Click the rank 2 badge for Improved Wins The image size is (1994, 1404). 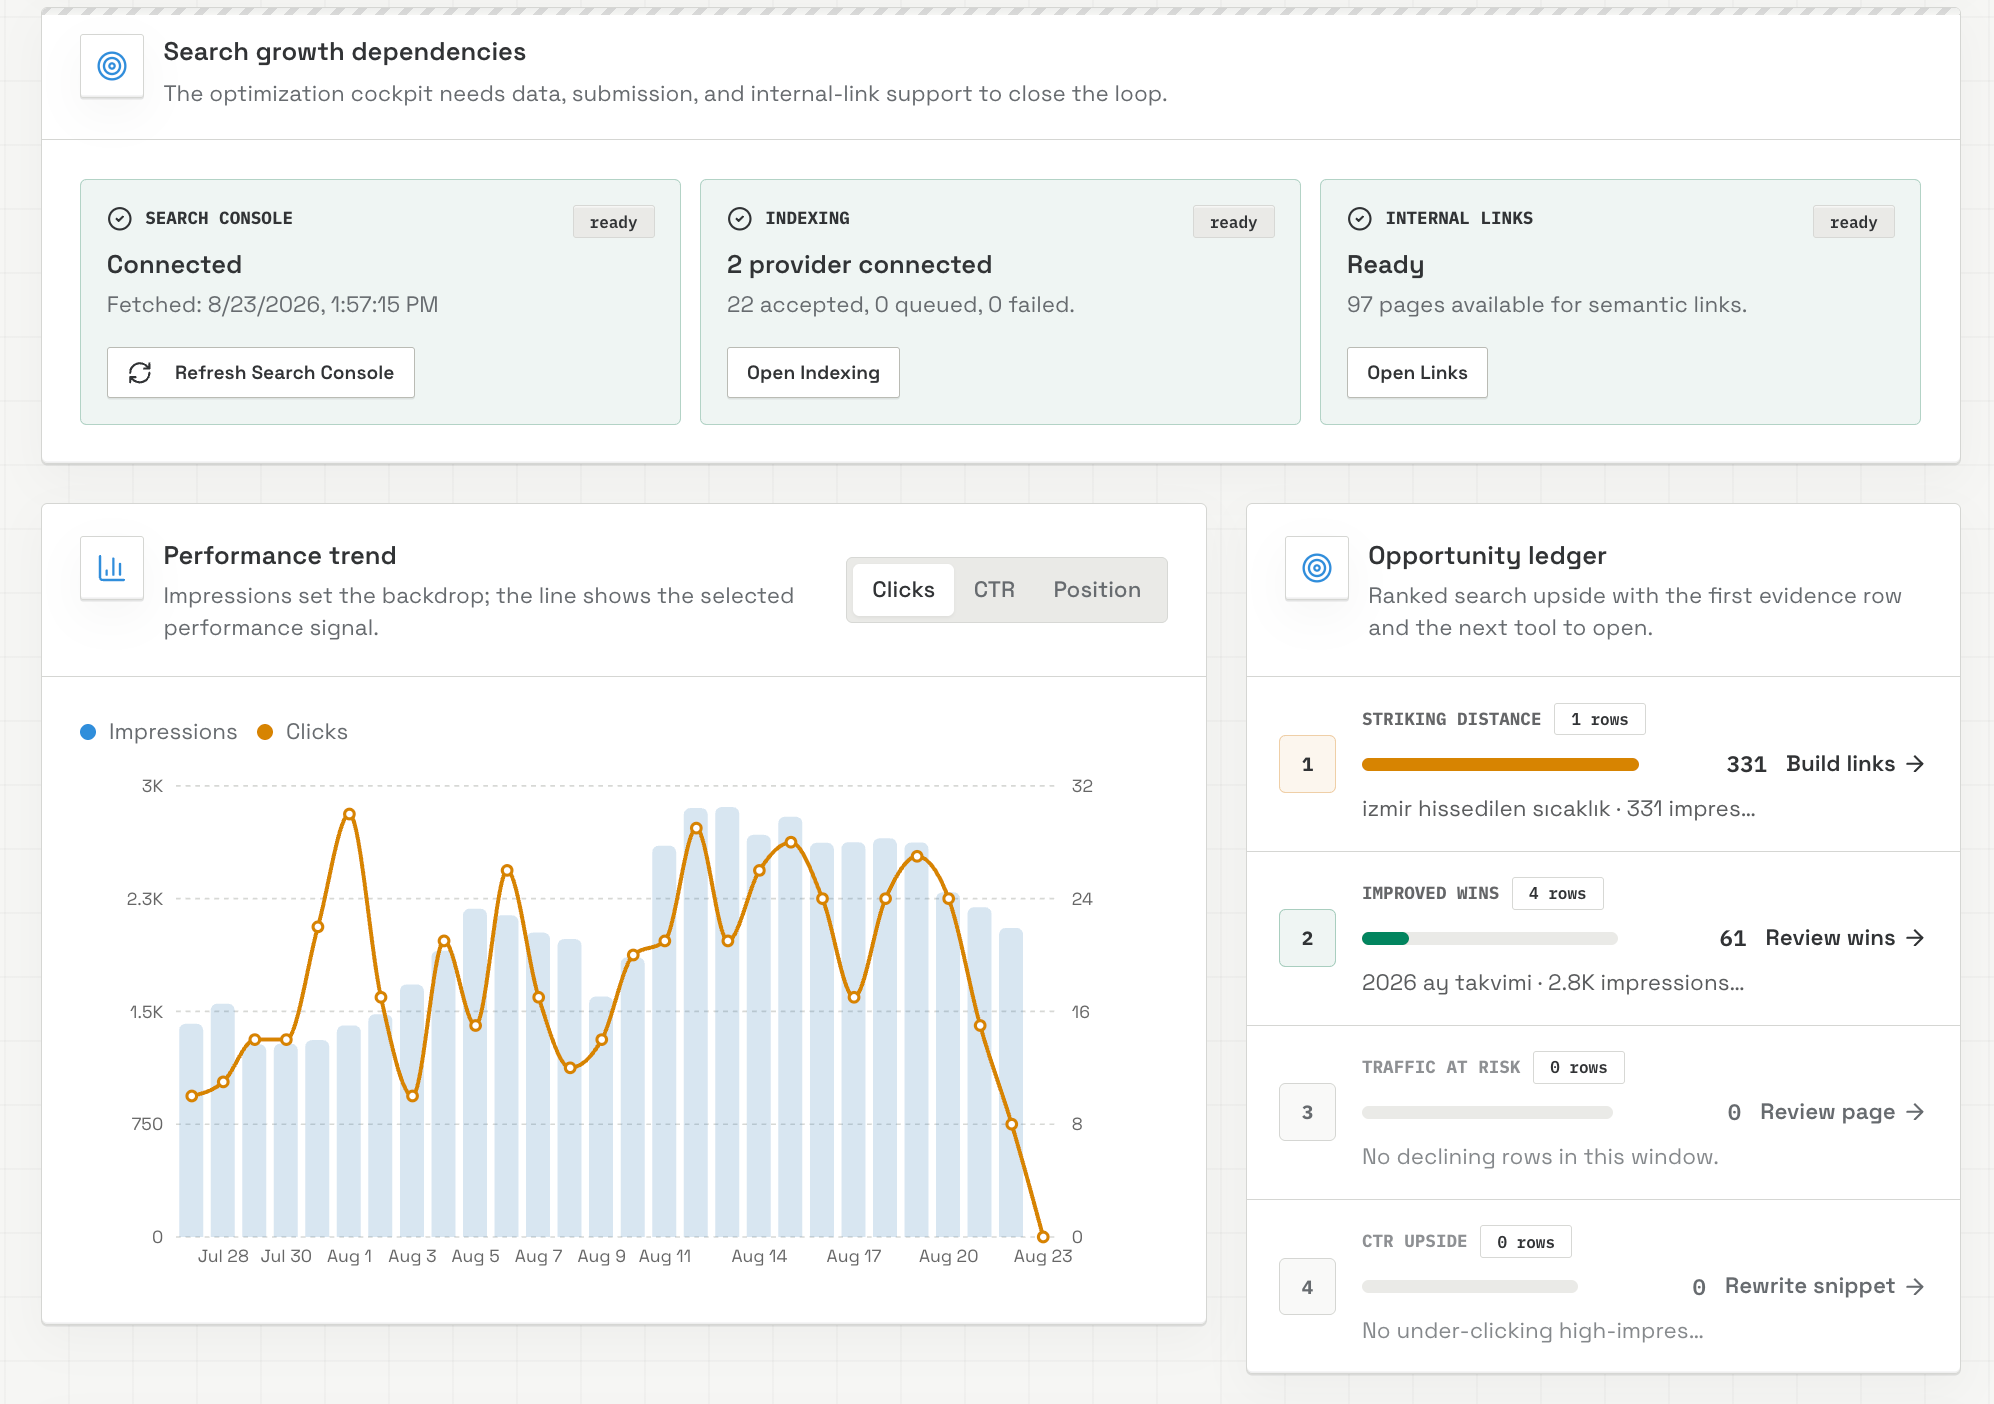tap(1307, 938)
